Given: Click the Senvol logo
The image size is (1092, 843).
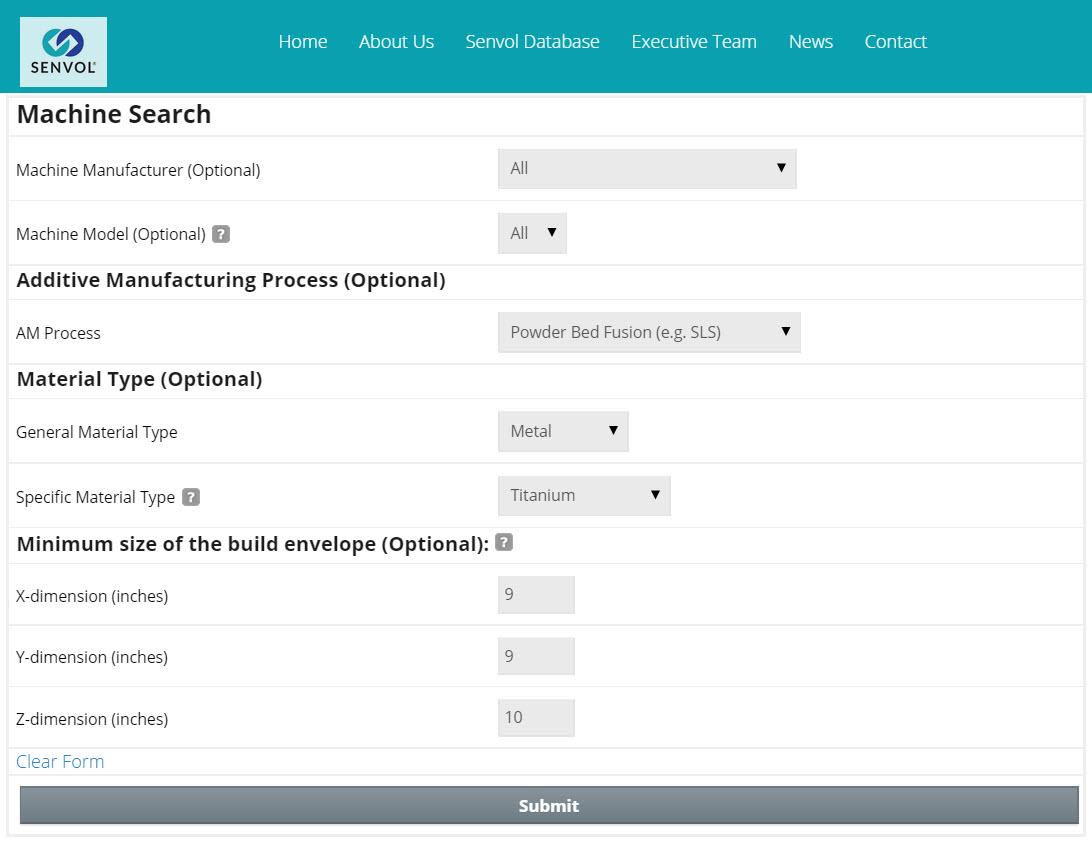Looking at the screenshot, I should point(63,51).
